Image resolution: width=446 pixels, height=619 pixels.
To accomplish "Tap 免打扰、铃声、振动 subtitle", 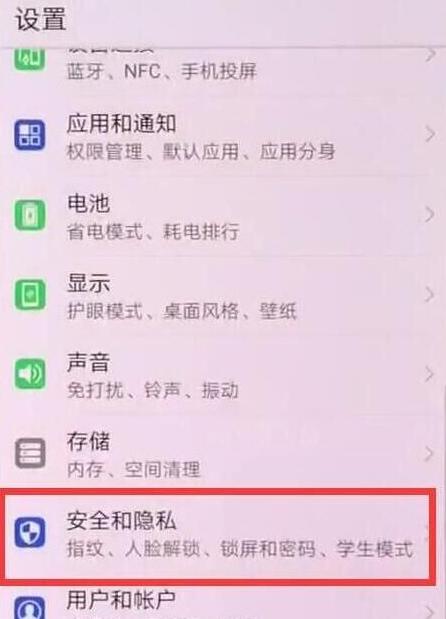I will coord(153,391).
